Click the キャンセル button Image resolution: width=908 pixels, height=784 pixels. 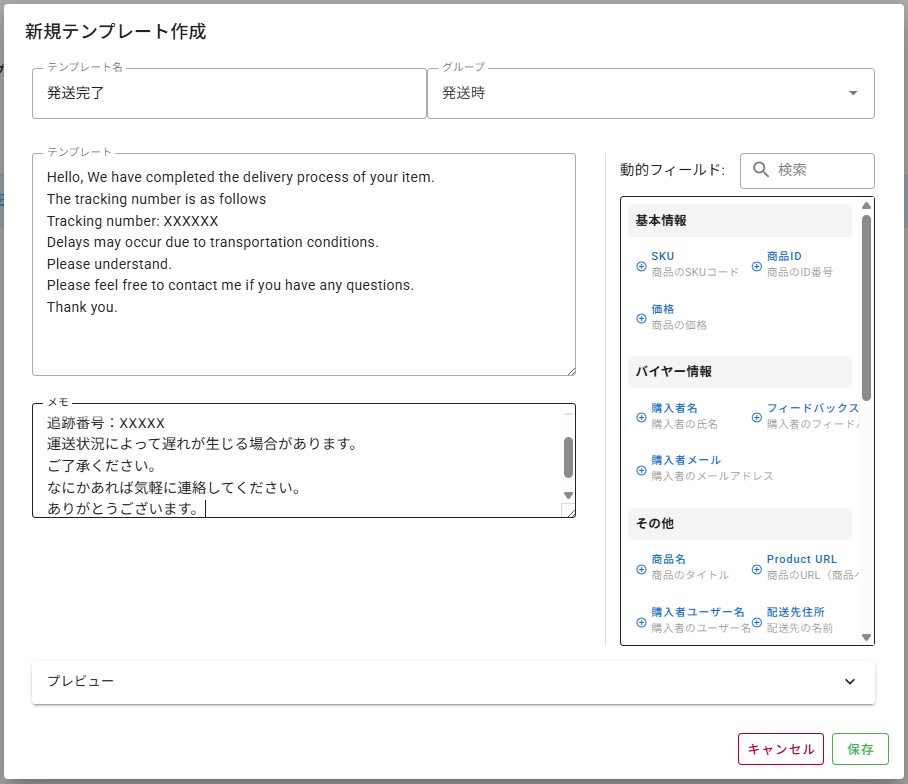(x=781, y=748)
